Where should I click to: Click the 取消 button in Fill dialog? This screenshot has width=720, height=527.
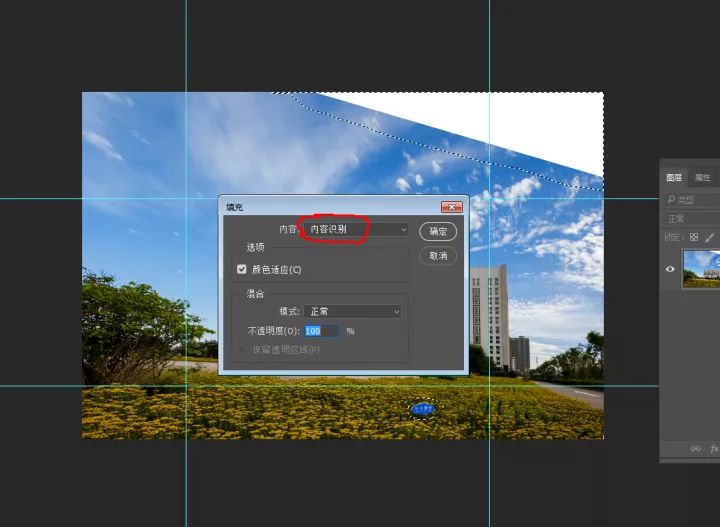[438, 256]
